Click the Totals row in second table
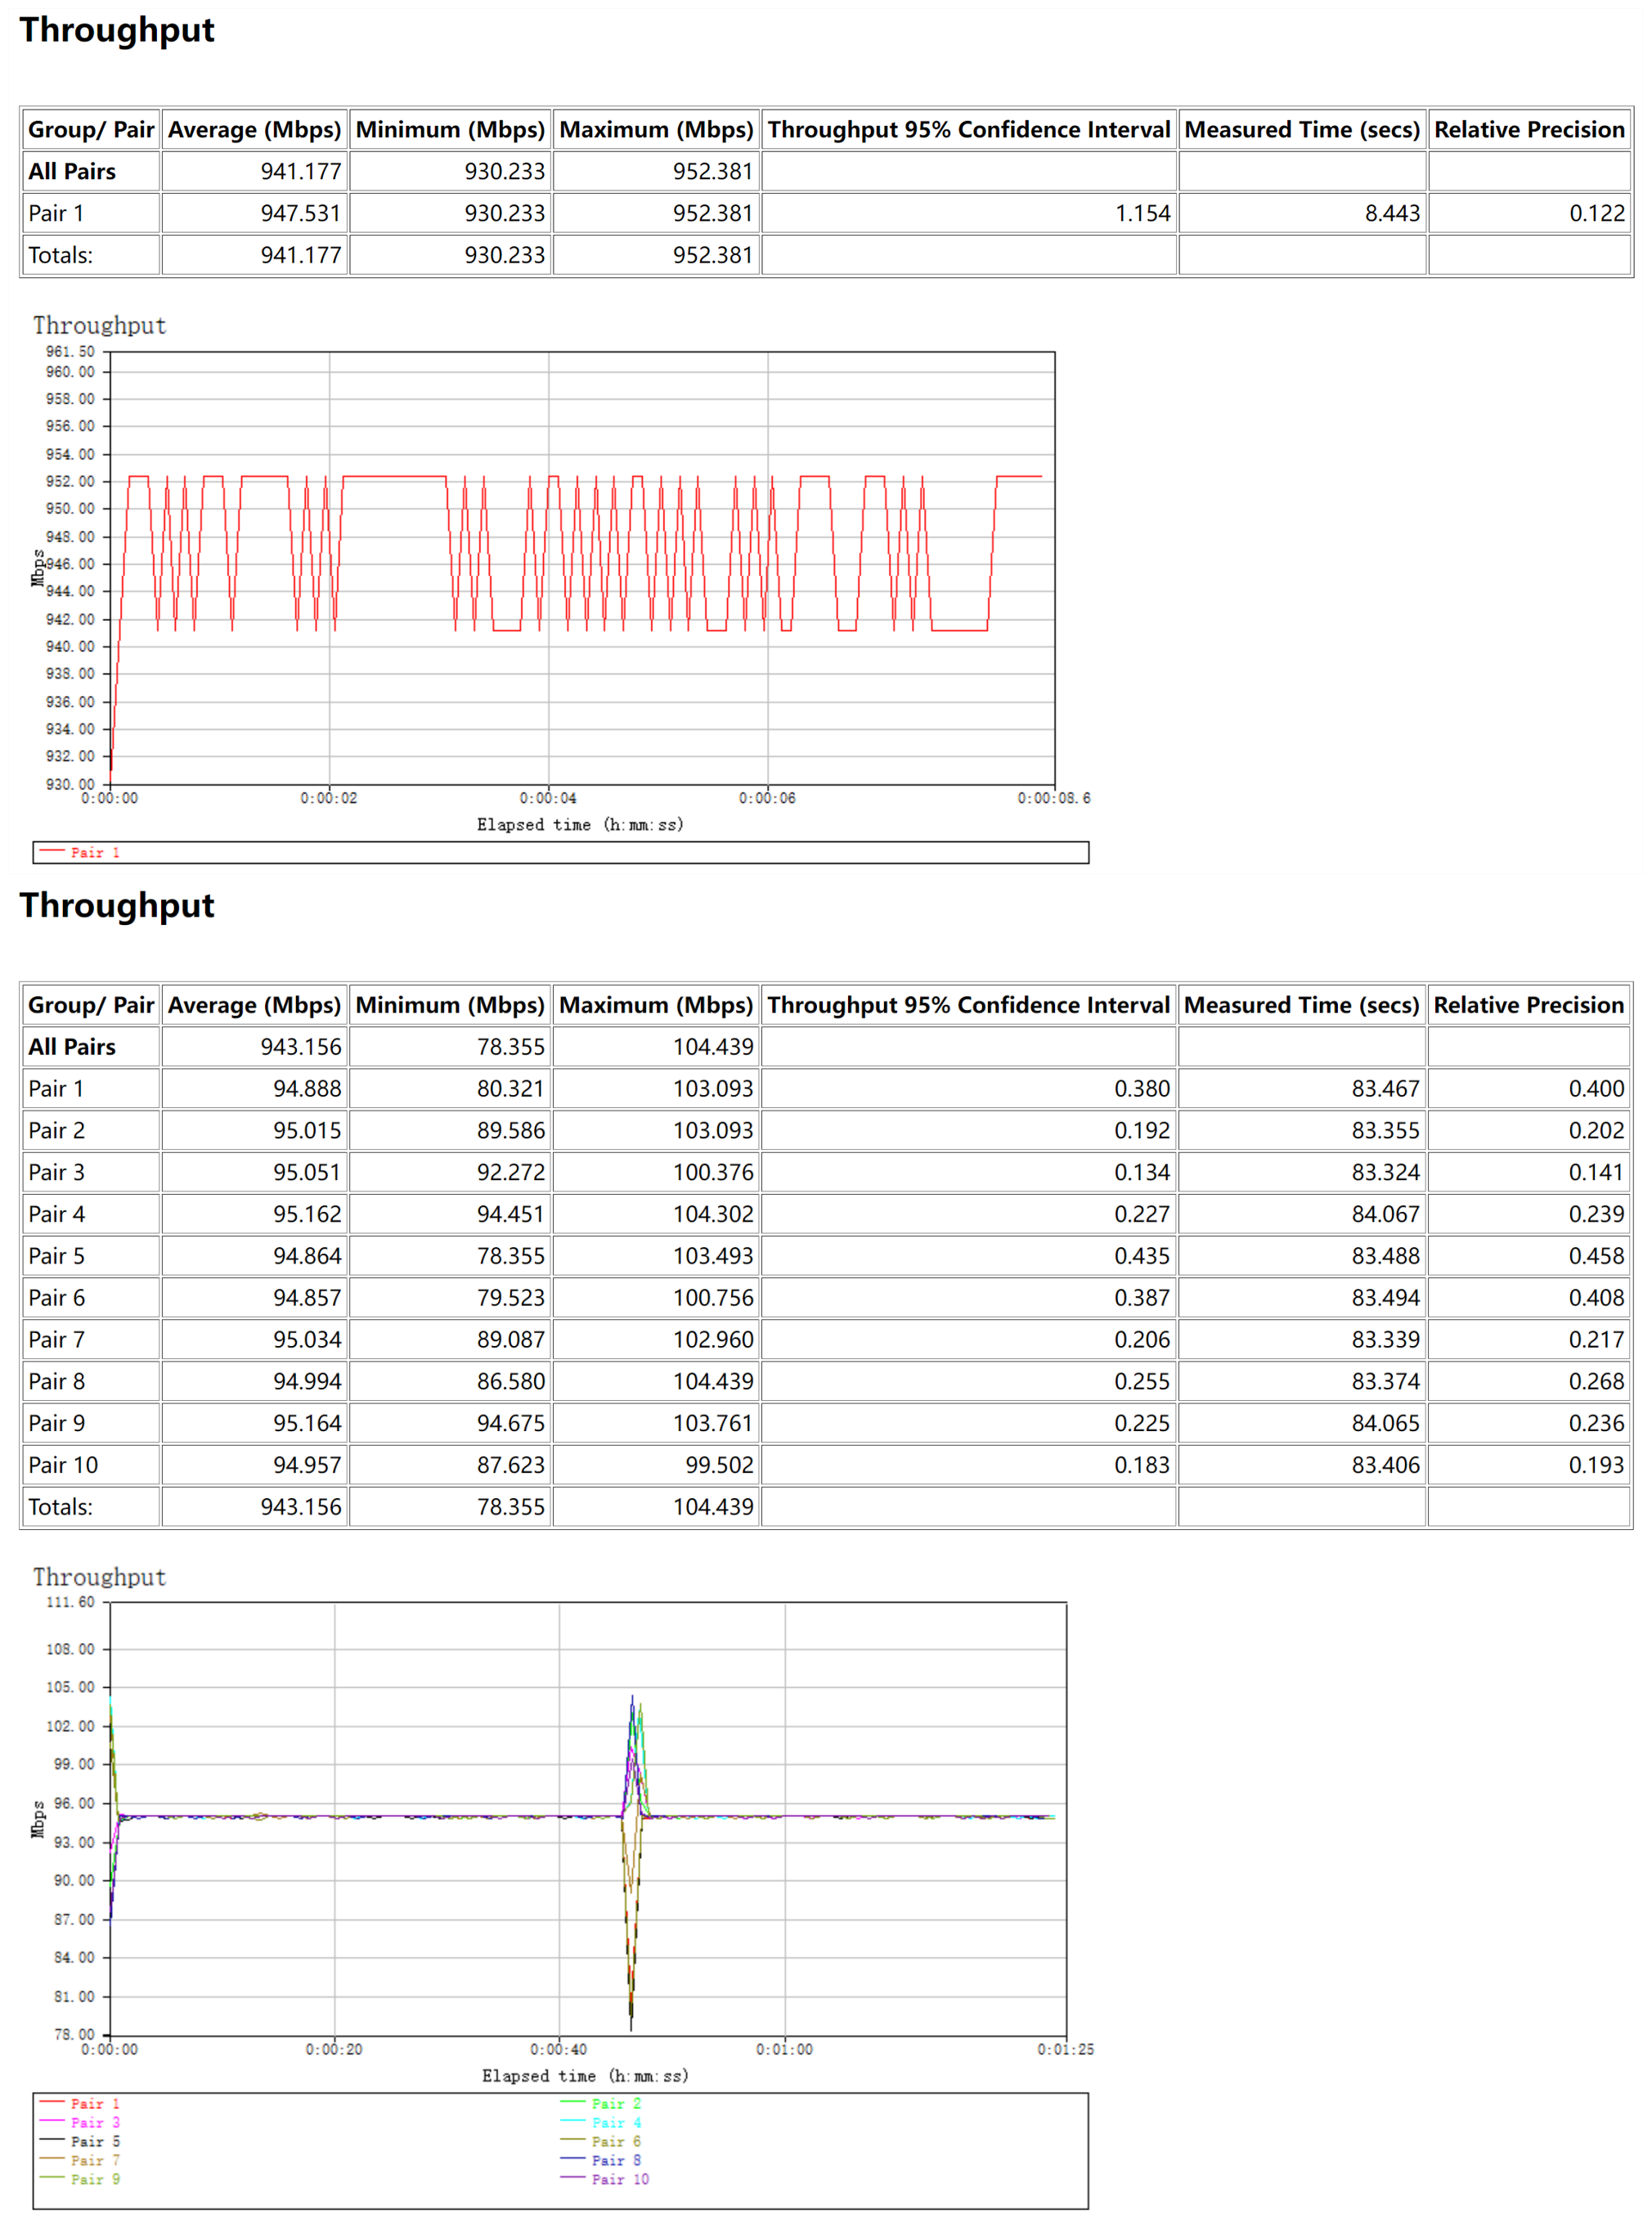Viewport: 1652px width, 2226px height. 60,1507
